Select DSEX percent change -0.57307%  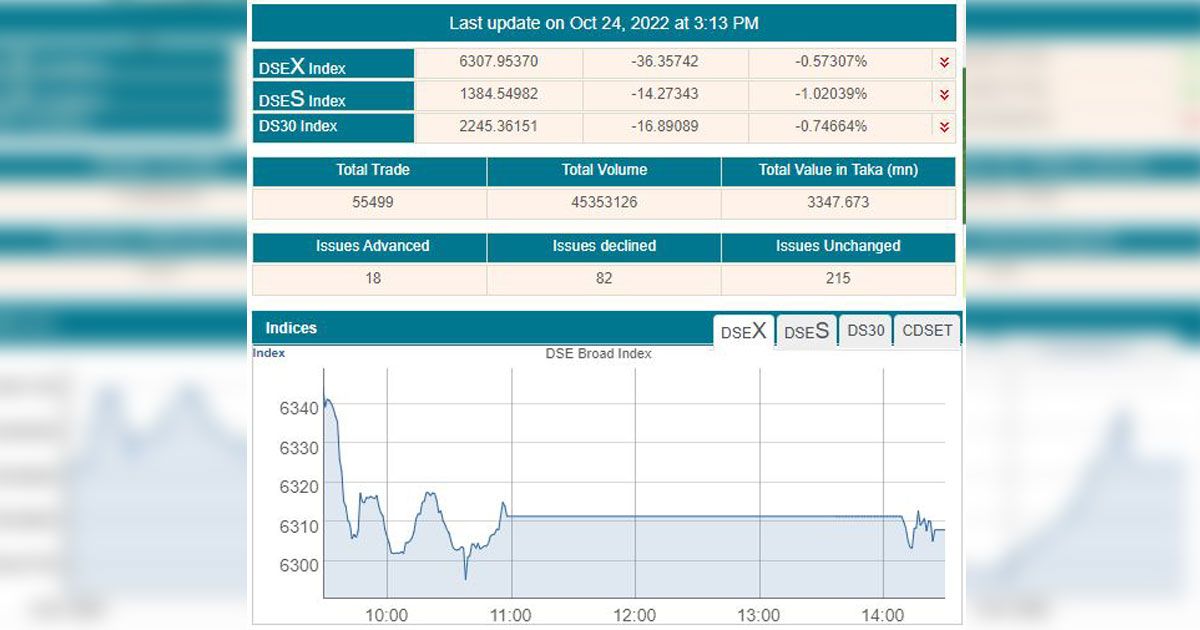point(831,62)
